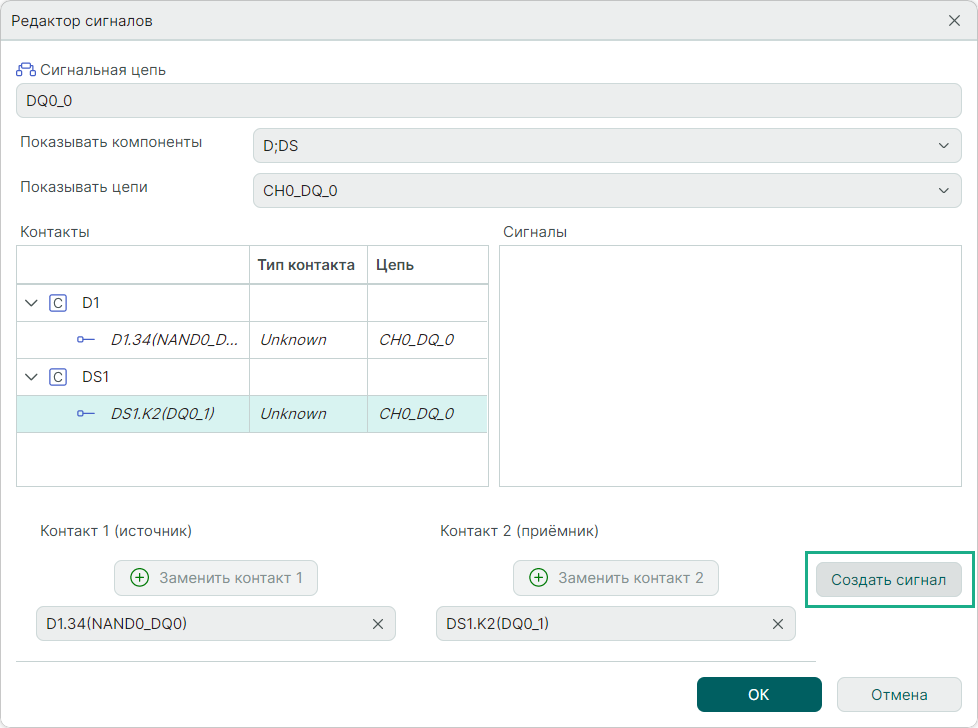Collapse the DS1 component tree node
This screenshot has height=728, width=978.
coord(32,377)
